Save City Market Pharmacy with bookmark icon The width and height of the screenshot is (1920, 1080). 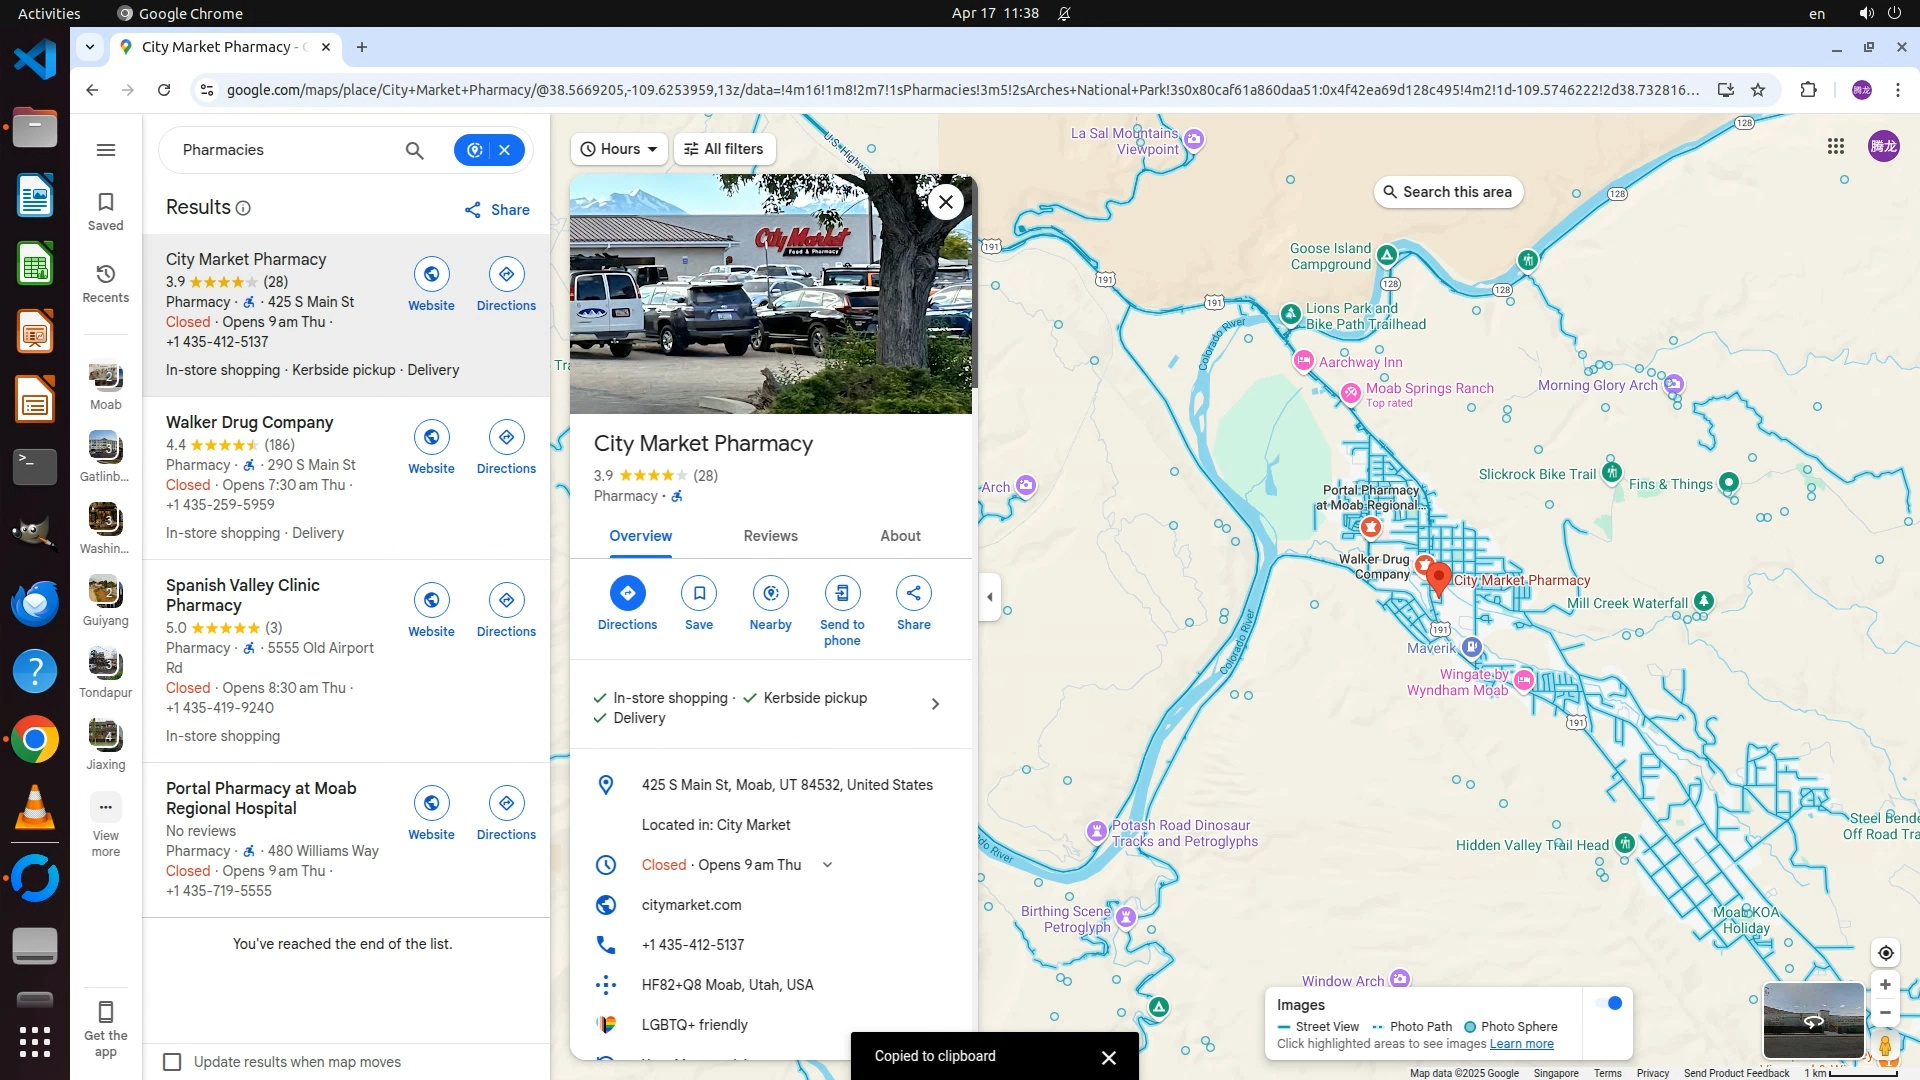[x=699, y=593]
